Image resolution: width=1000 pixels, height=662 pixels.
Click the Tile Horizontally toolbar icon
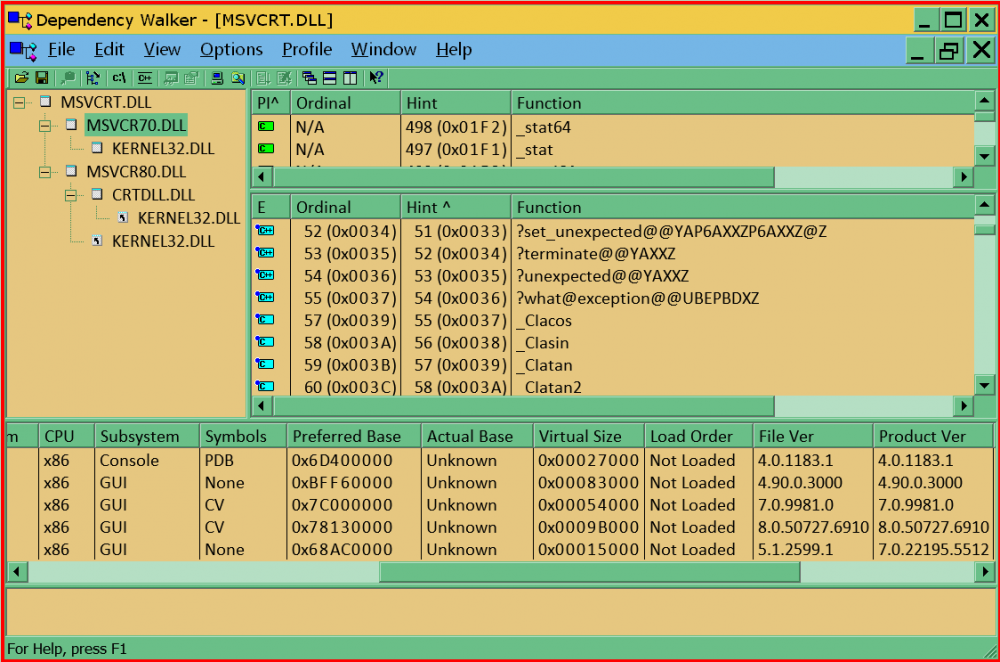click(330, 78)
